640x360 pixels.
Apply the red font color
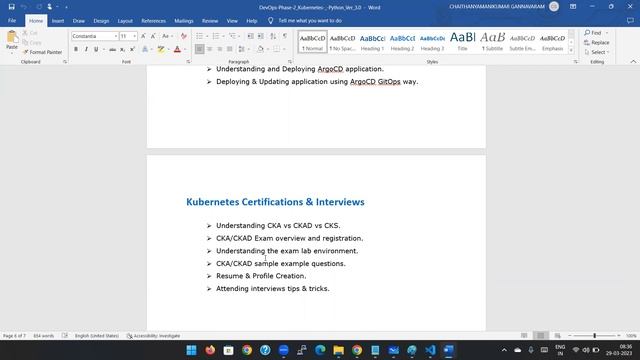[x=177, y=49]
